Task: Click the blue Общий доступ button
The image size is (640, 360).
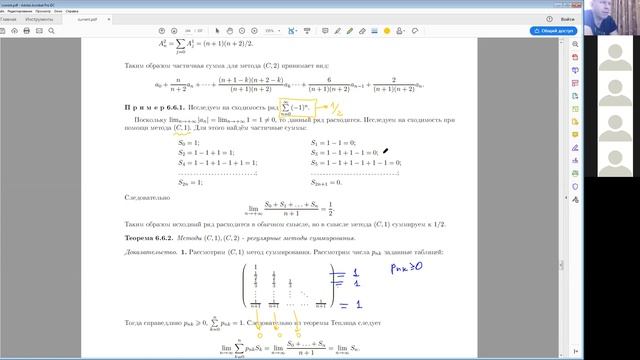Action: click(553, 31)
